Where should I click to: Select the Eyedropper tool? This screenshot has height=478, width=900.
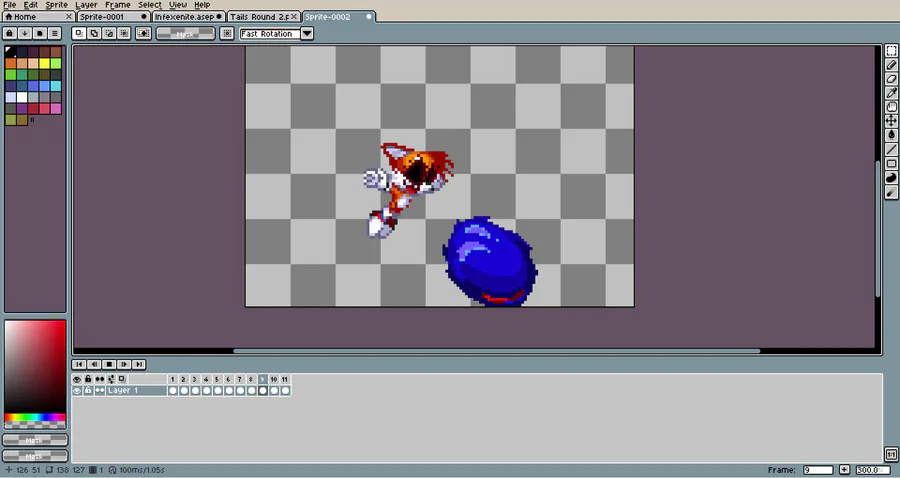891,92
